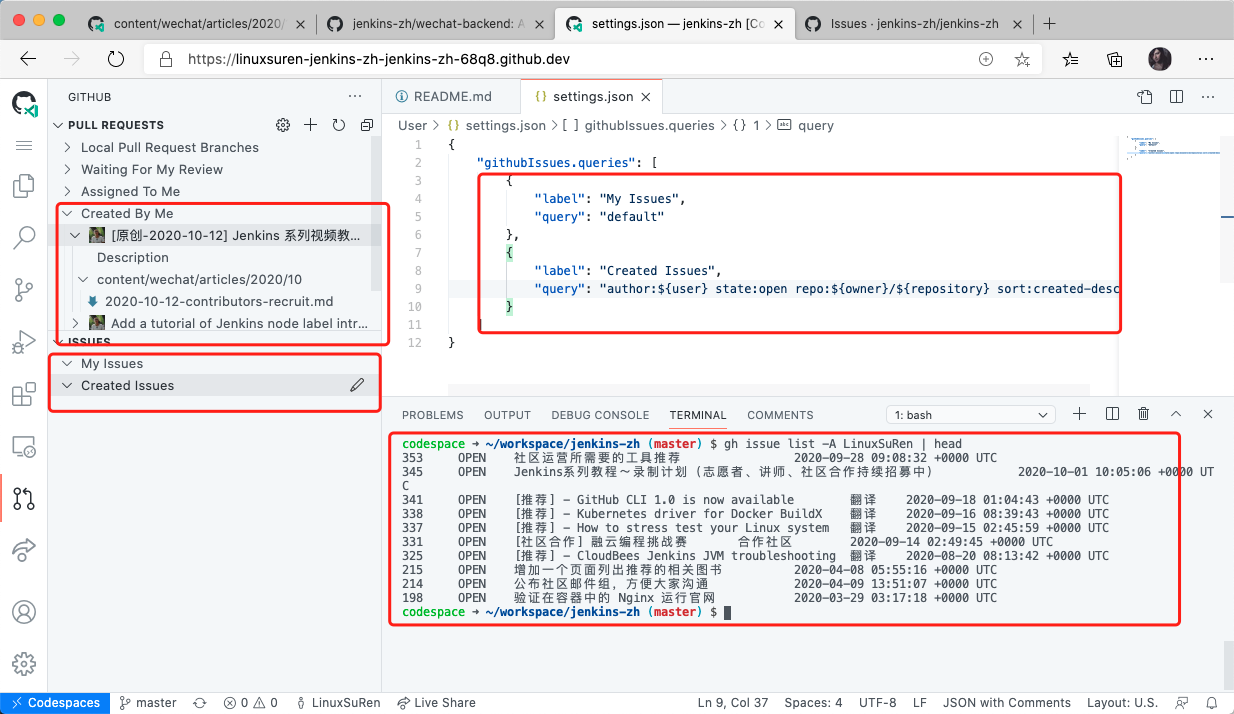
Task: Open the PR Description item
Action: (133, 257)
